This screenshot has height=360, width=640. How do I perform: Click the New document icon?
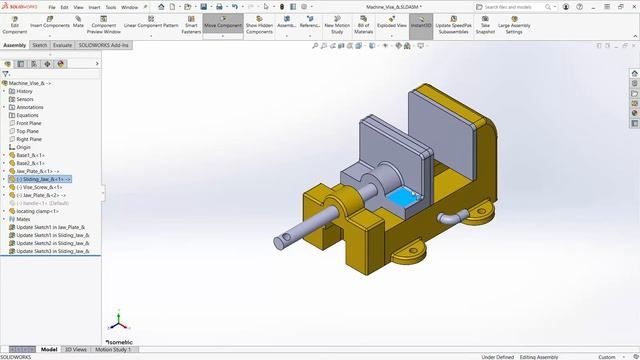pos(173,7)
